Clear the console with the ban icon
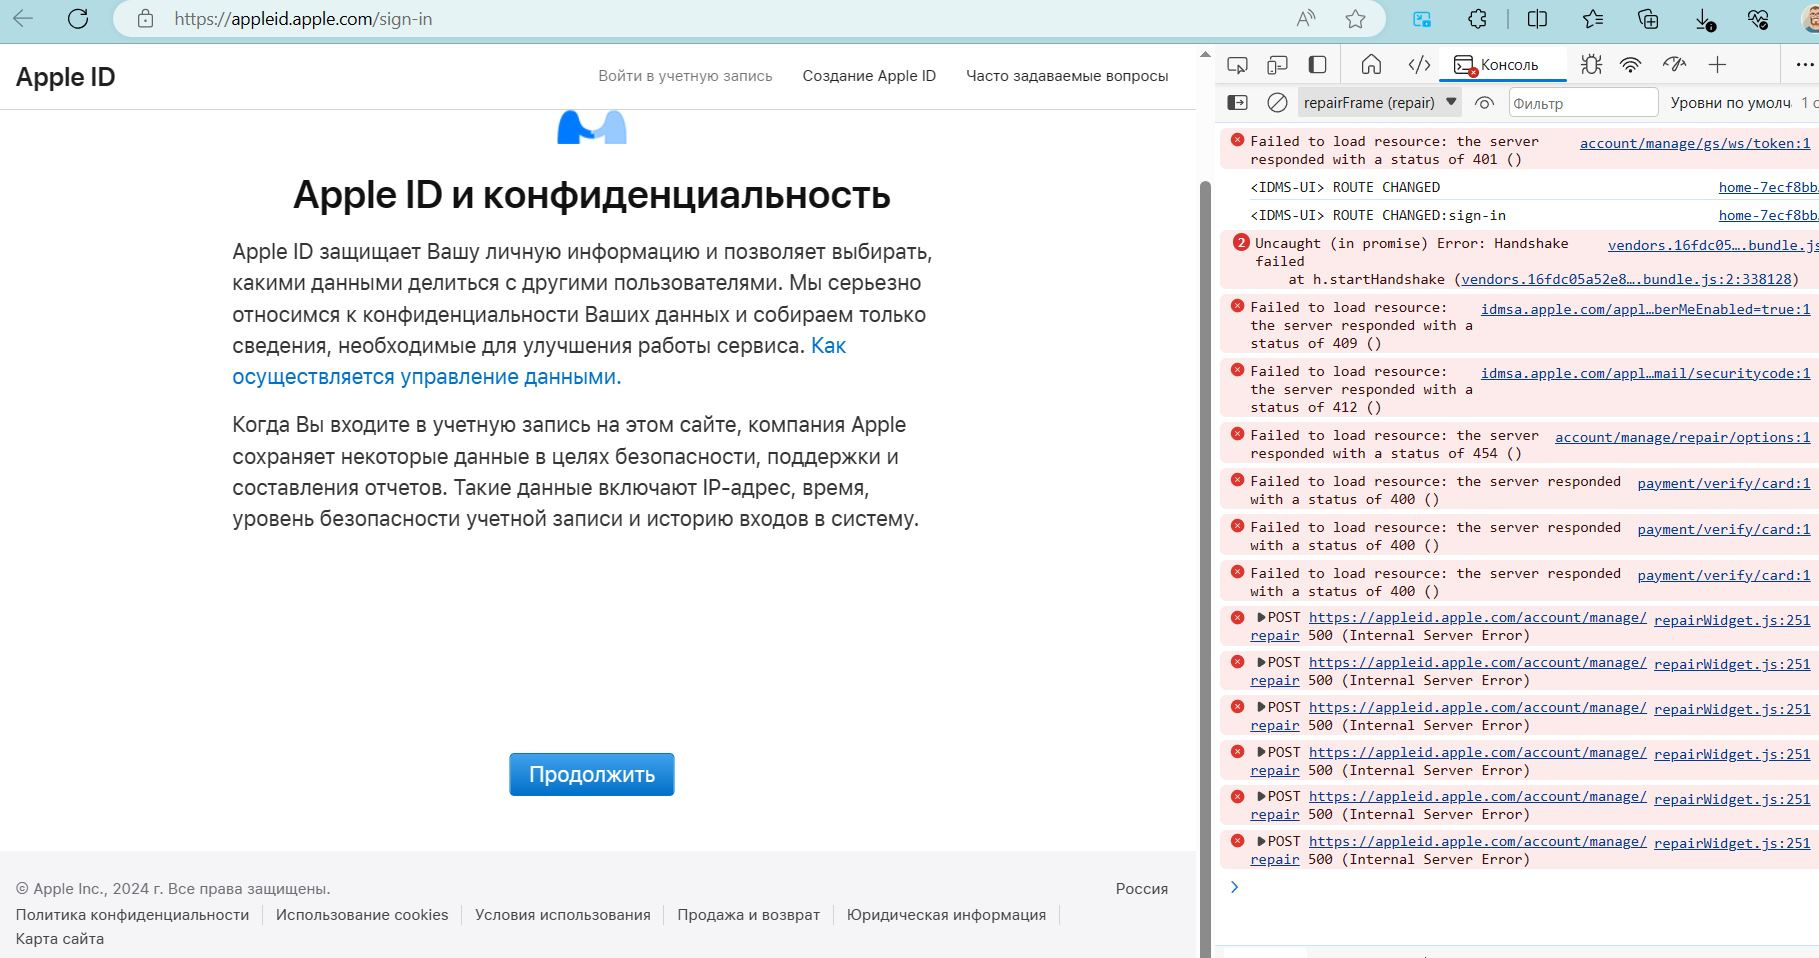The image size is (1819, 958). [1277, 103]
